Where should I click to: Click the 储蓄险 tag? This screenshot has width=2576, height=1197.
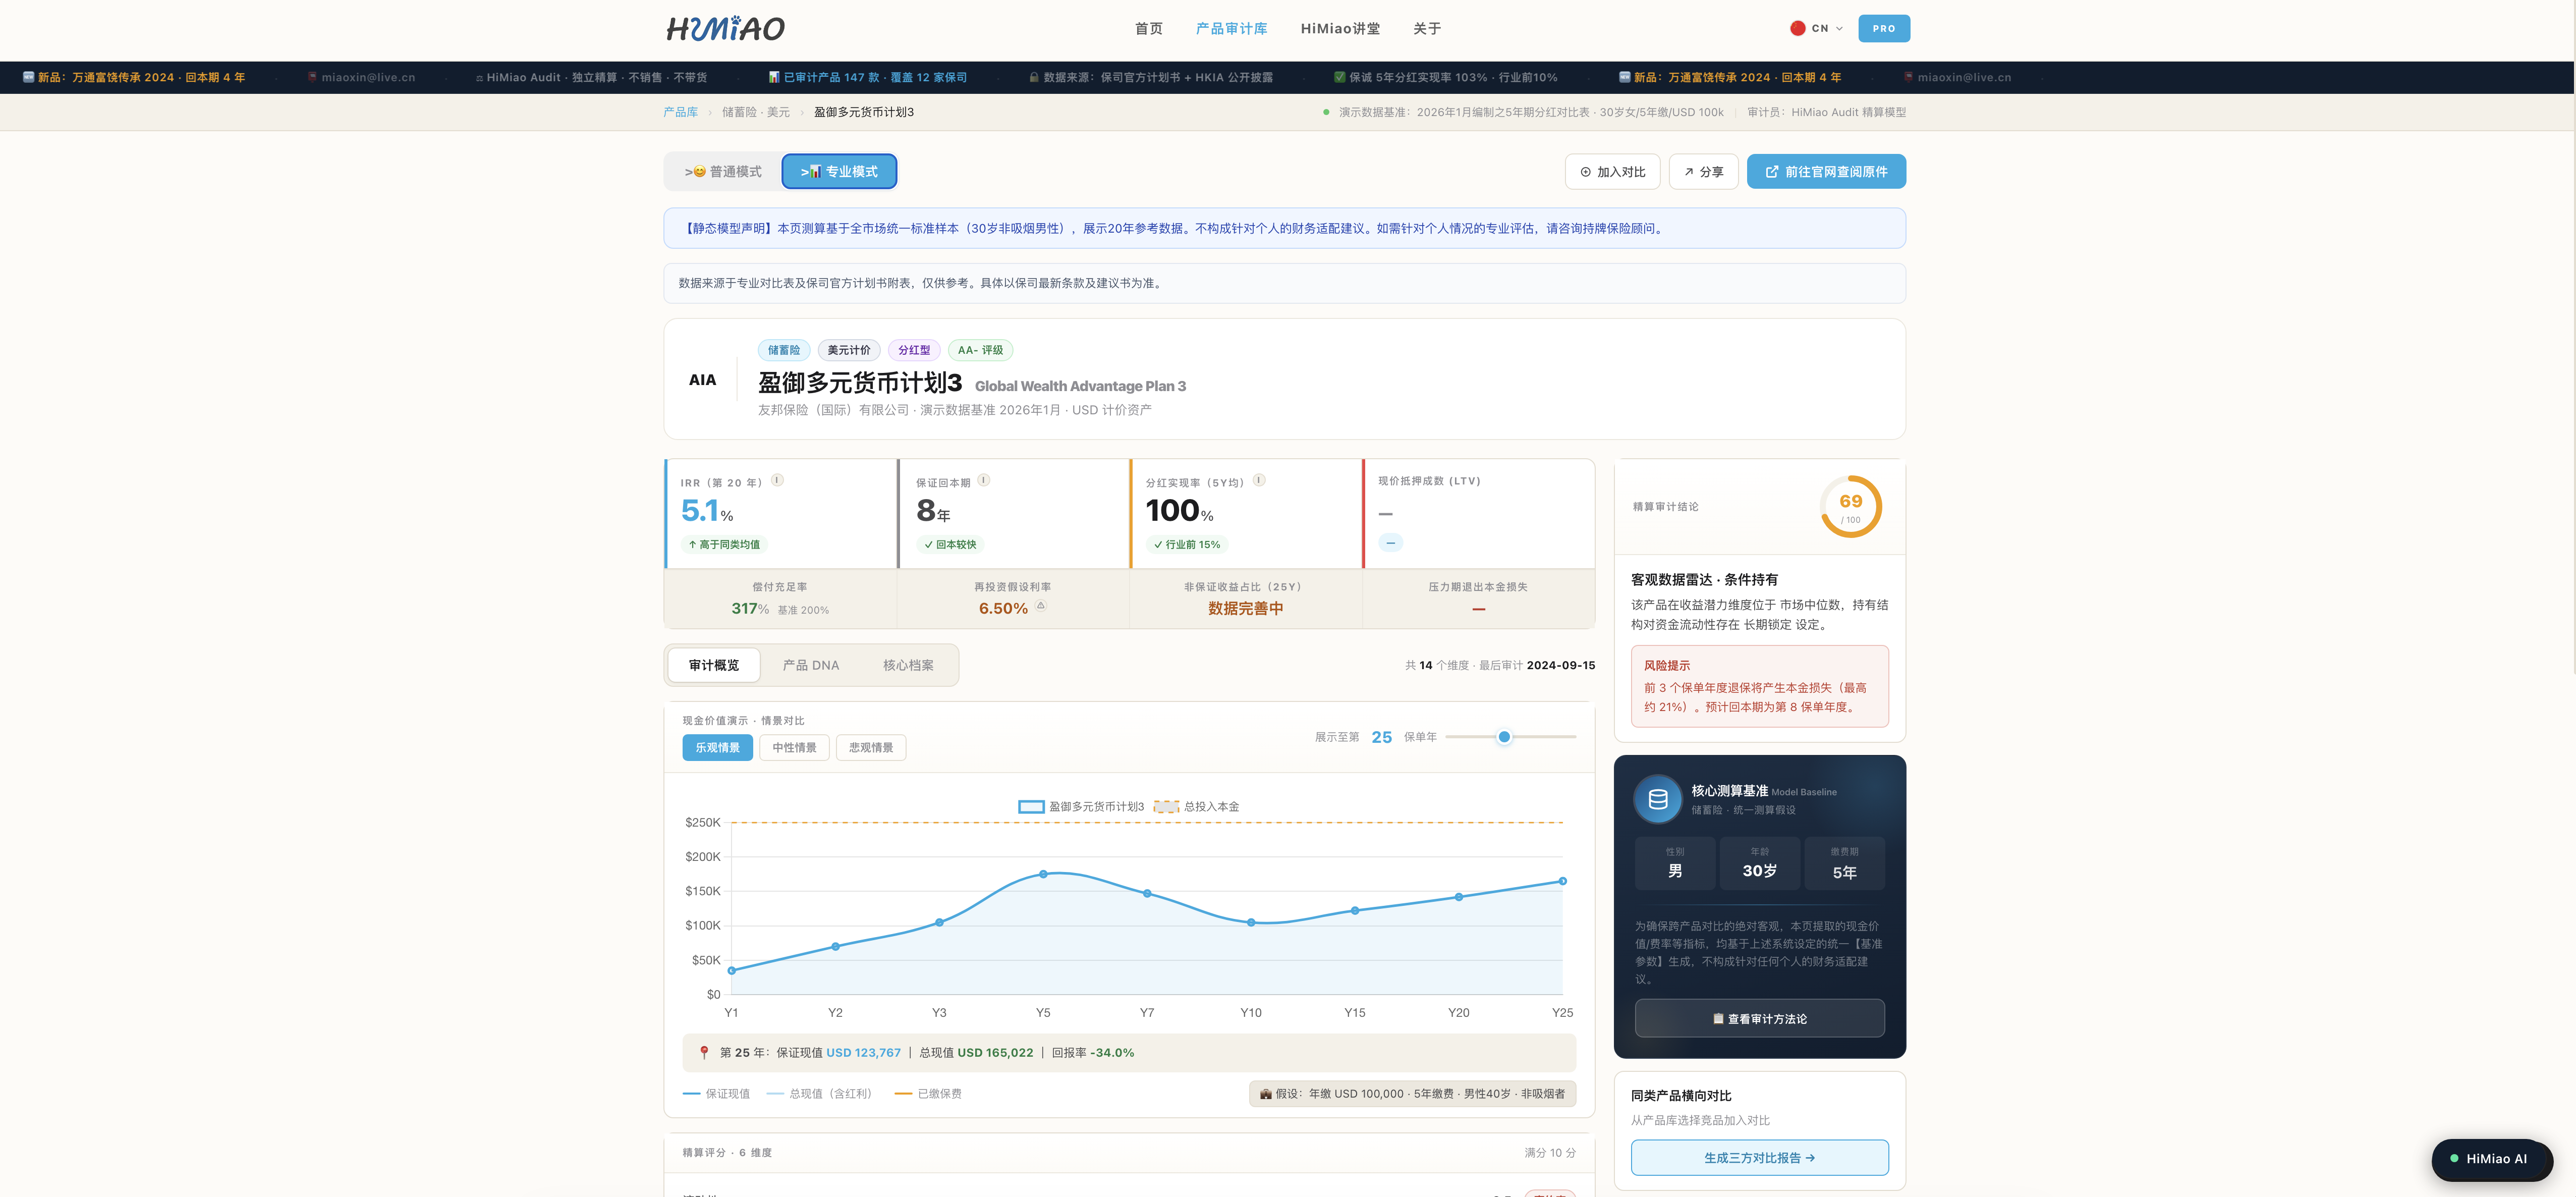[784, 350]
